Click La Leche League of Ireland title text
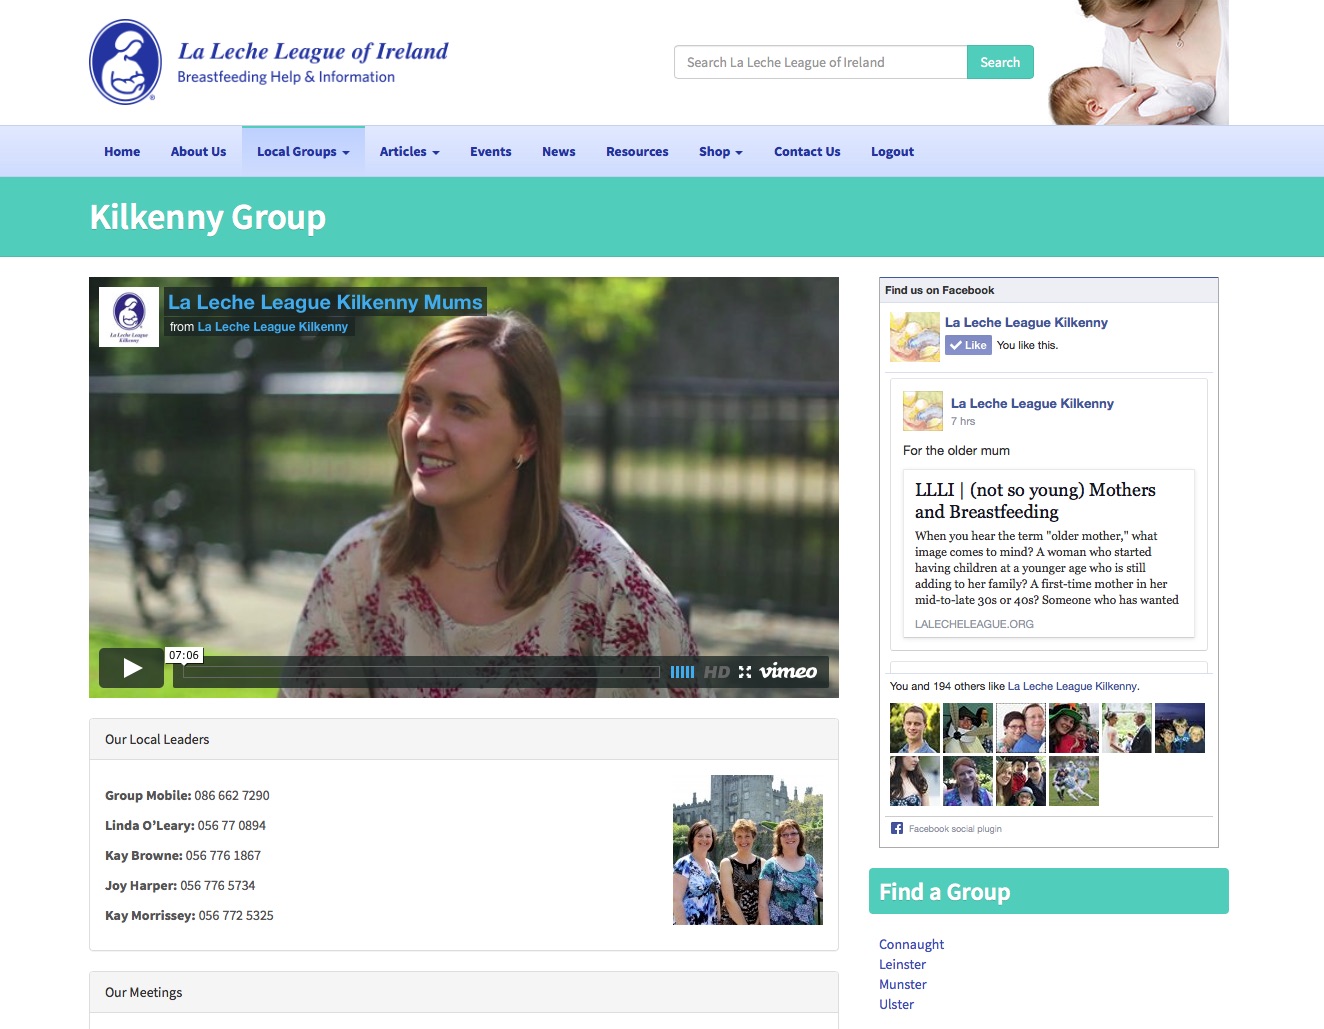Screen dimensions: 1324x1029 313,51
